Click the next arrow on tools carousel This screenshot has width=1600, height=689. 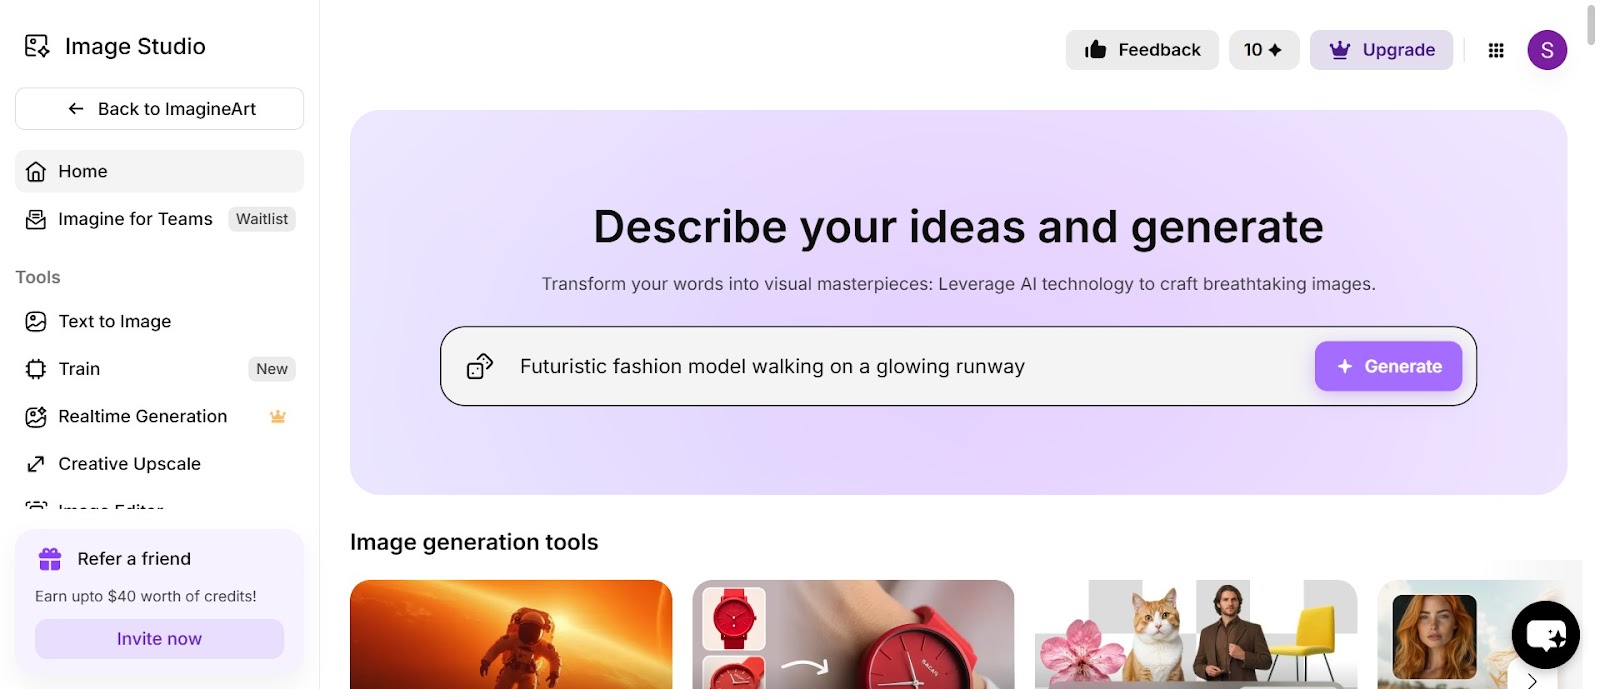point(1531,681)
